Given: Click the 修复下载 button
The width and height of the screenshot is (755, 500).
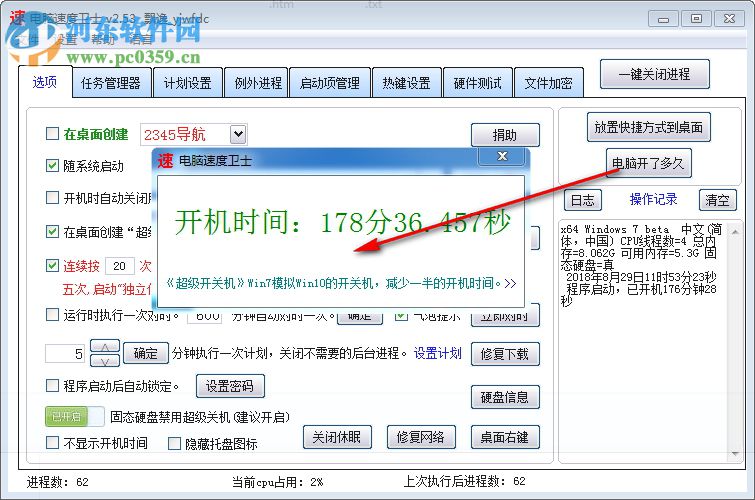Looking at the screenshot, I should 505,355.
